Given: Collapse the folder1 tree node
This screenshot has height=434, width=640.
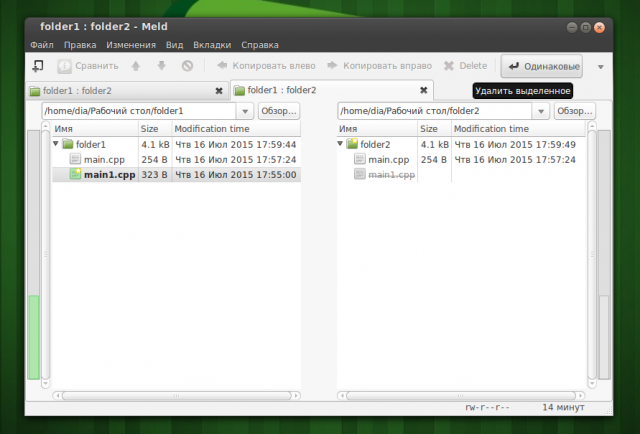Looking at the screenshot, I should click(x=56, y=144).
